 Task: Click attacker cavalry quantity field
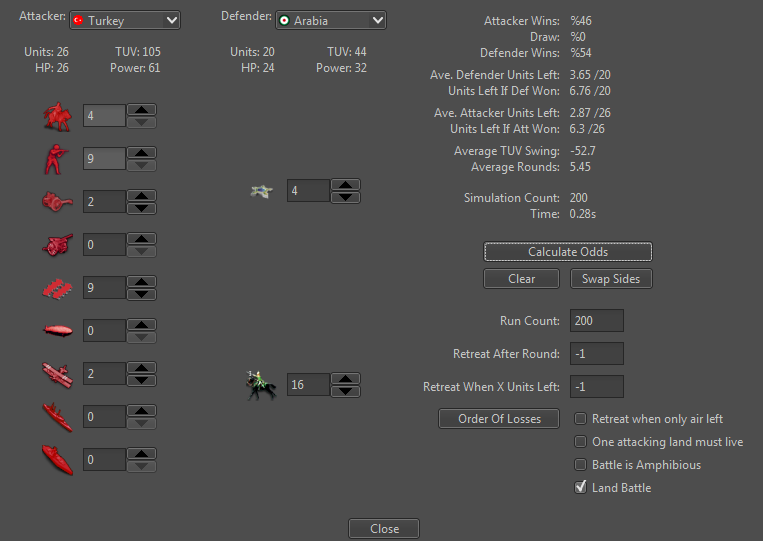(x=105, y=116)
